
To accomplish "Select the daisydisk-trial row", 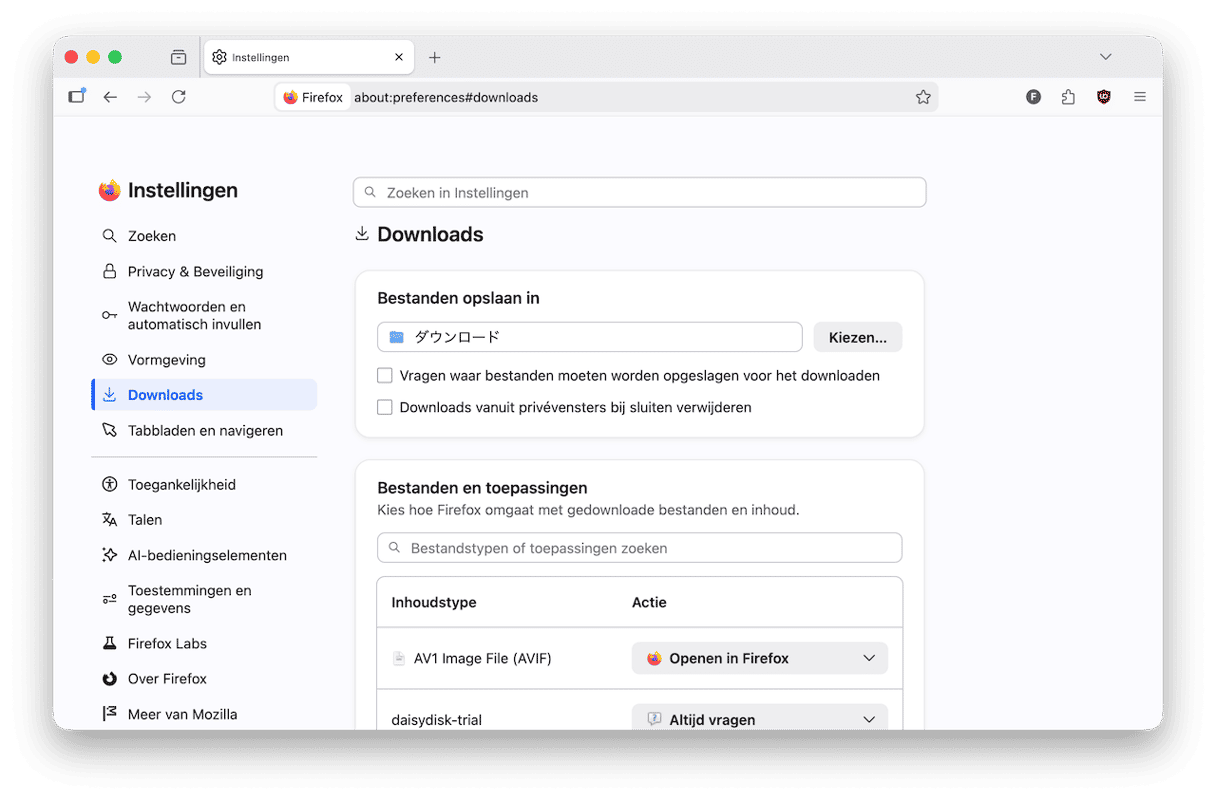I will 640,711.
